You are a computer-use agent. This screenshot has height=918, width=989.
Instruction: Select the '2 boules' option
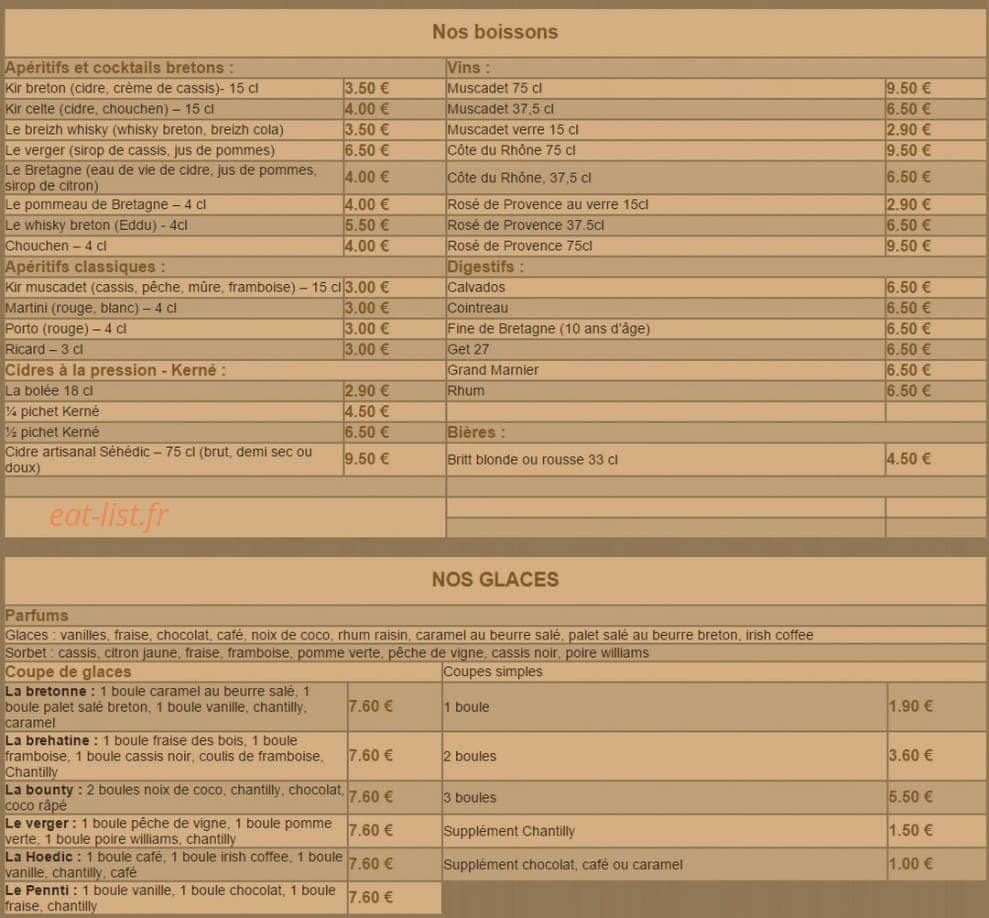(x=470, y=756)
